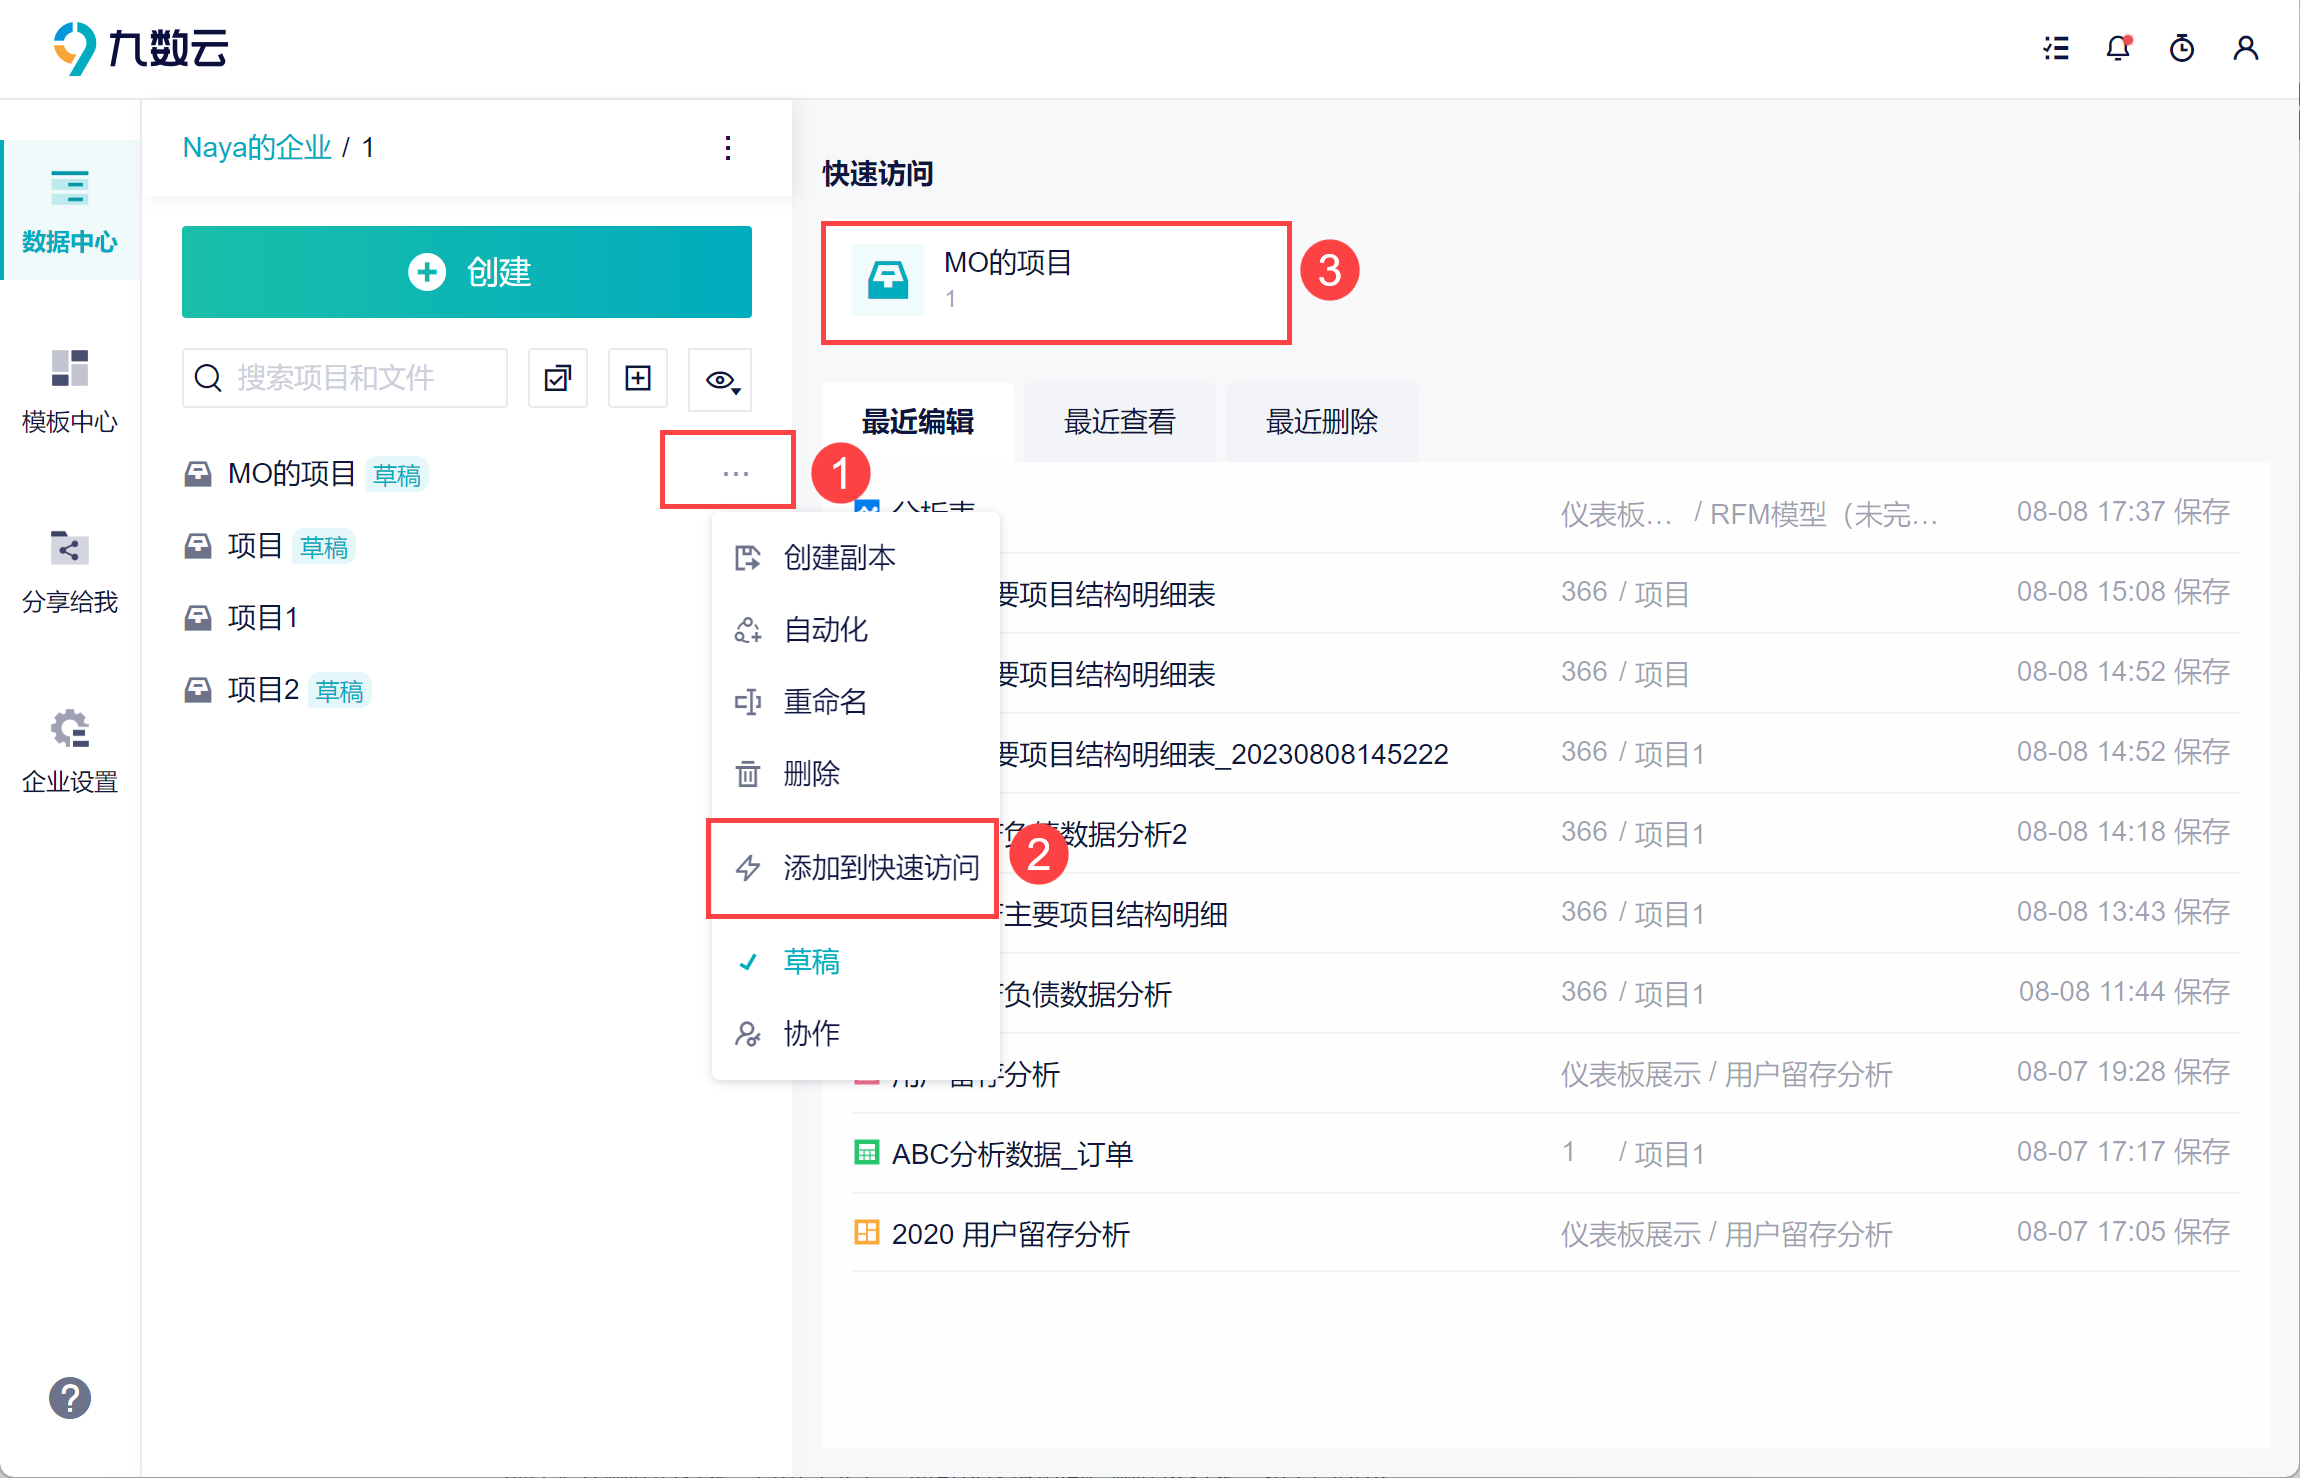2300x1478 pixels.
Task: Open the task list icon in header
Action: click(x=2056, y=48)
